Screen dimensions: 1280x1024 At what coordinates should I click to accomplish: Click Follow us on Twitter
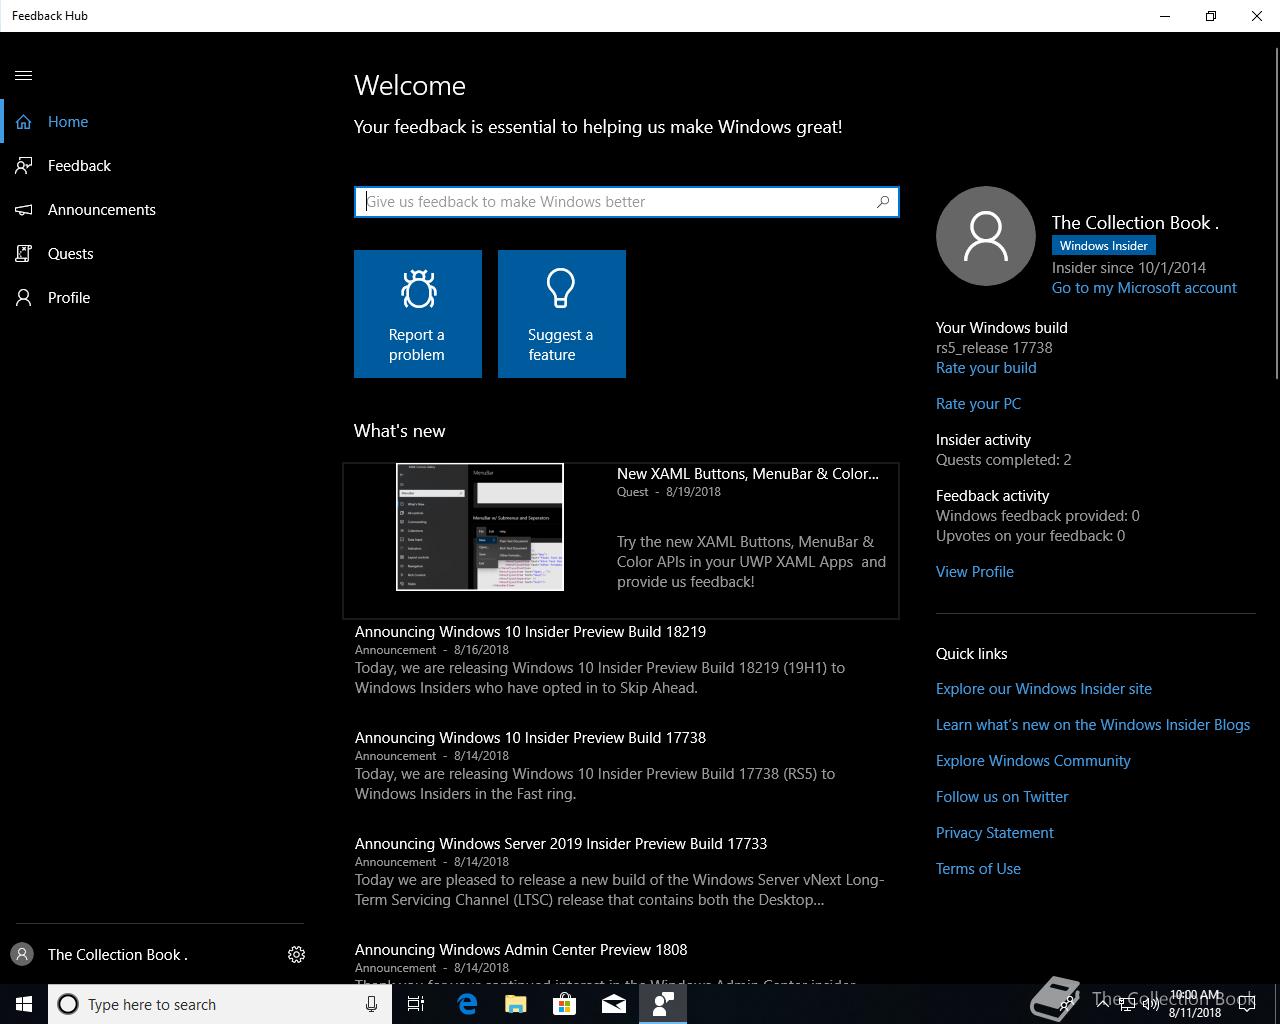[x=1002, y=797]
